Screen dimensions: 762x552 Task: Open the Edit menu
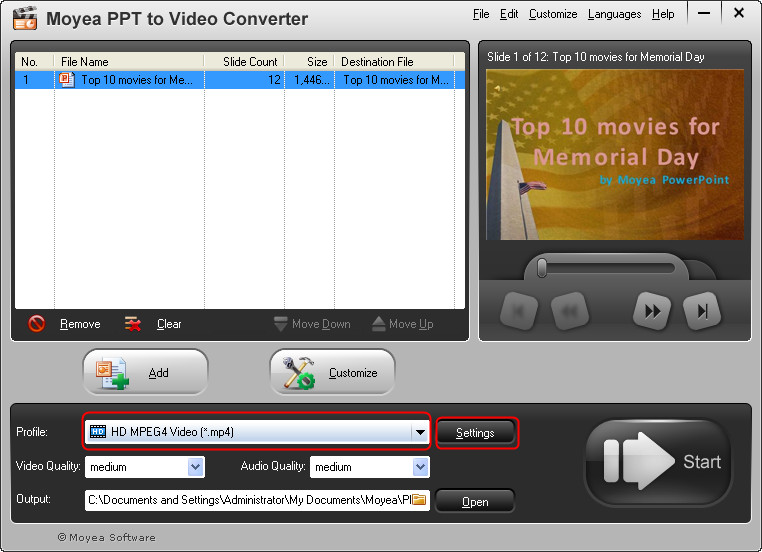point(509,14)
